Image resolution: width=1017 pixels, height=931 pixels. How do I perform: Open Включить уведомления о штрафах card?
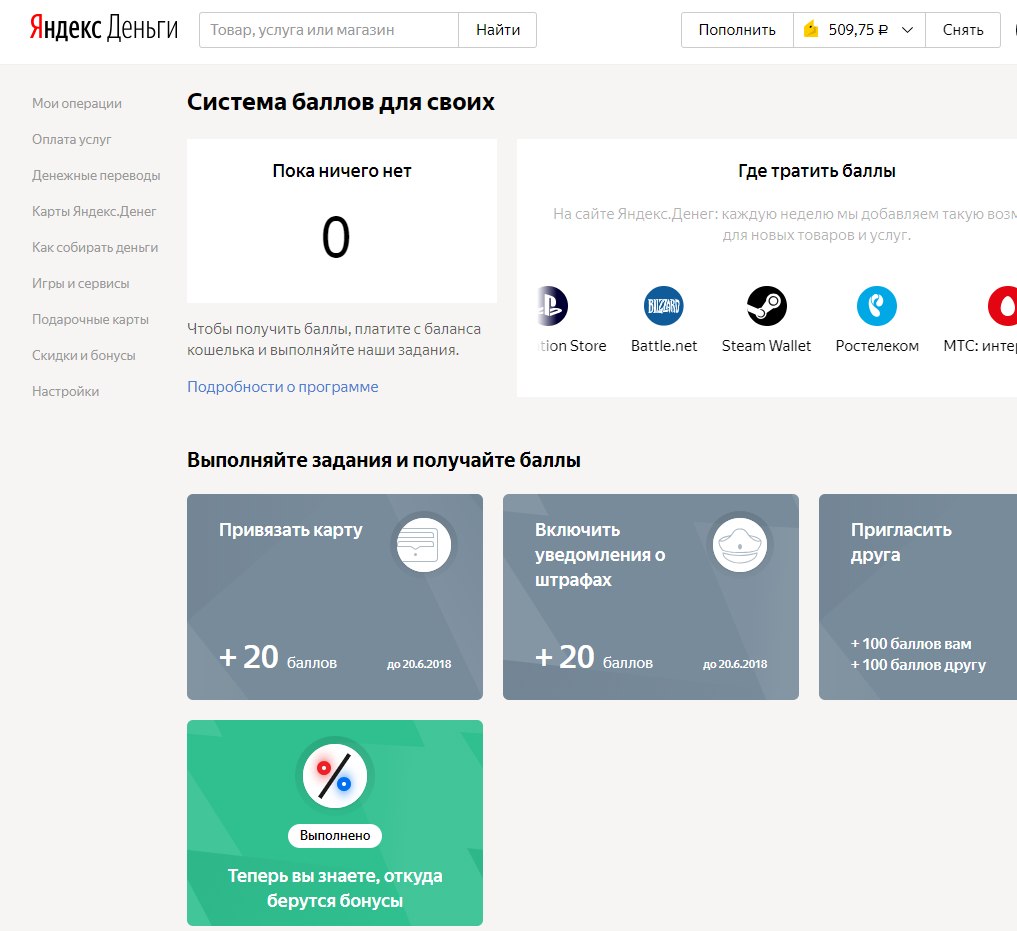coord(651,597)
